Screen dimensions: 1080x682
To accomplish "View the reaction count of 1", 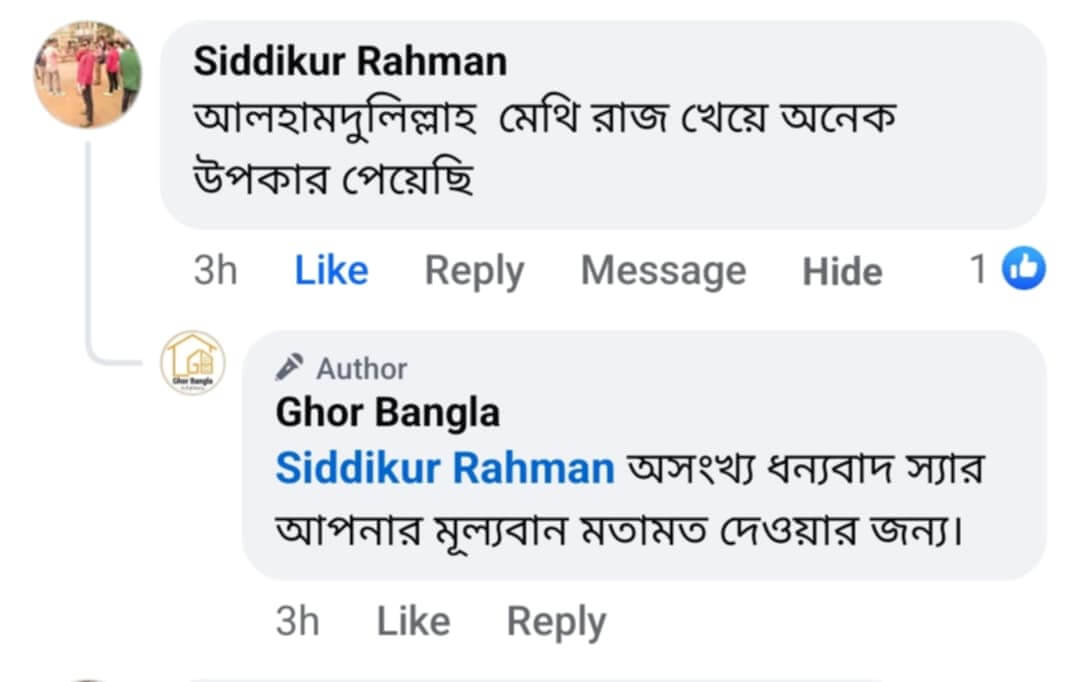I will tap(980, 269).
